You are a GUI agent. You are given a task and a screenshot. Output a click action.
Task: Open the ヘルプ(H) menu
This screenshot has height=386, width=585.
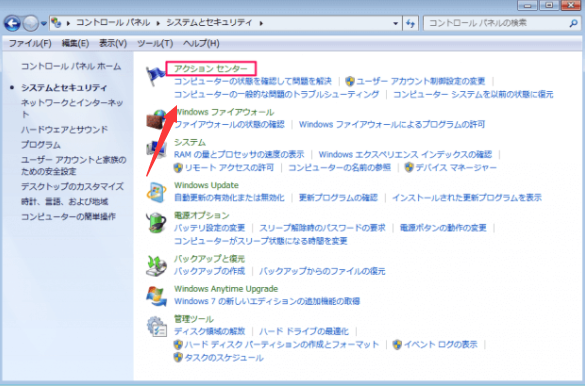point(201,43)
